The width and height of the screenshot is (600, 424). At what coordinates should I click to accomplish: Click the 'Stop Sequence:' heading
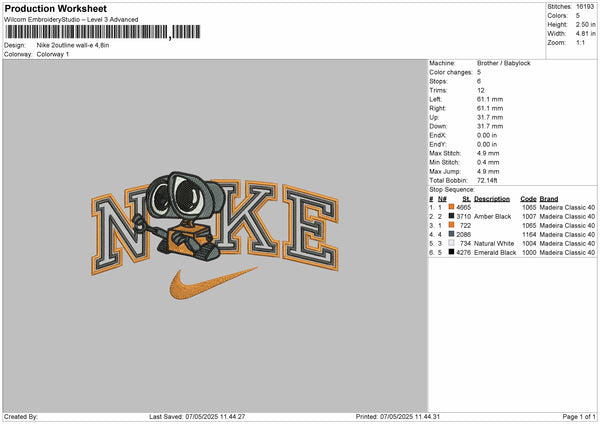(x=452, y=190)
